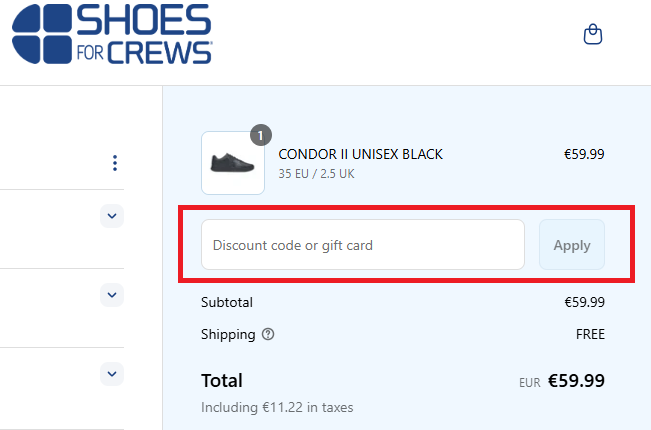Click the 35 EU / 2.5 UK size text

coord(316,173)
